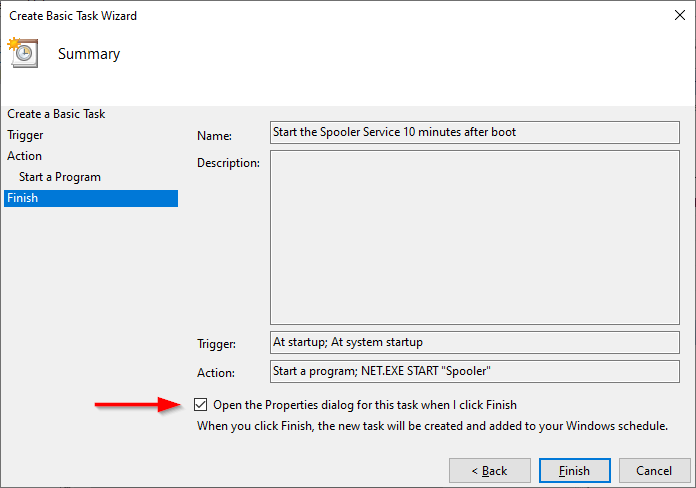Click inside the Description box

click(475, 237)
